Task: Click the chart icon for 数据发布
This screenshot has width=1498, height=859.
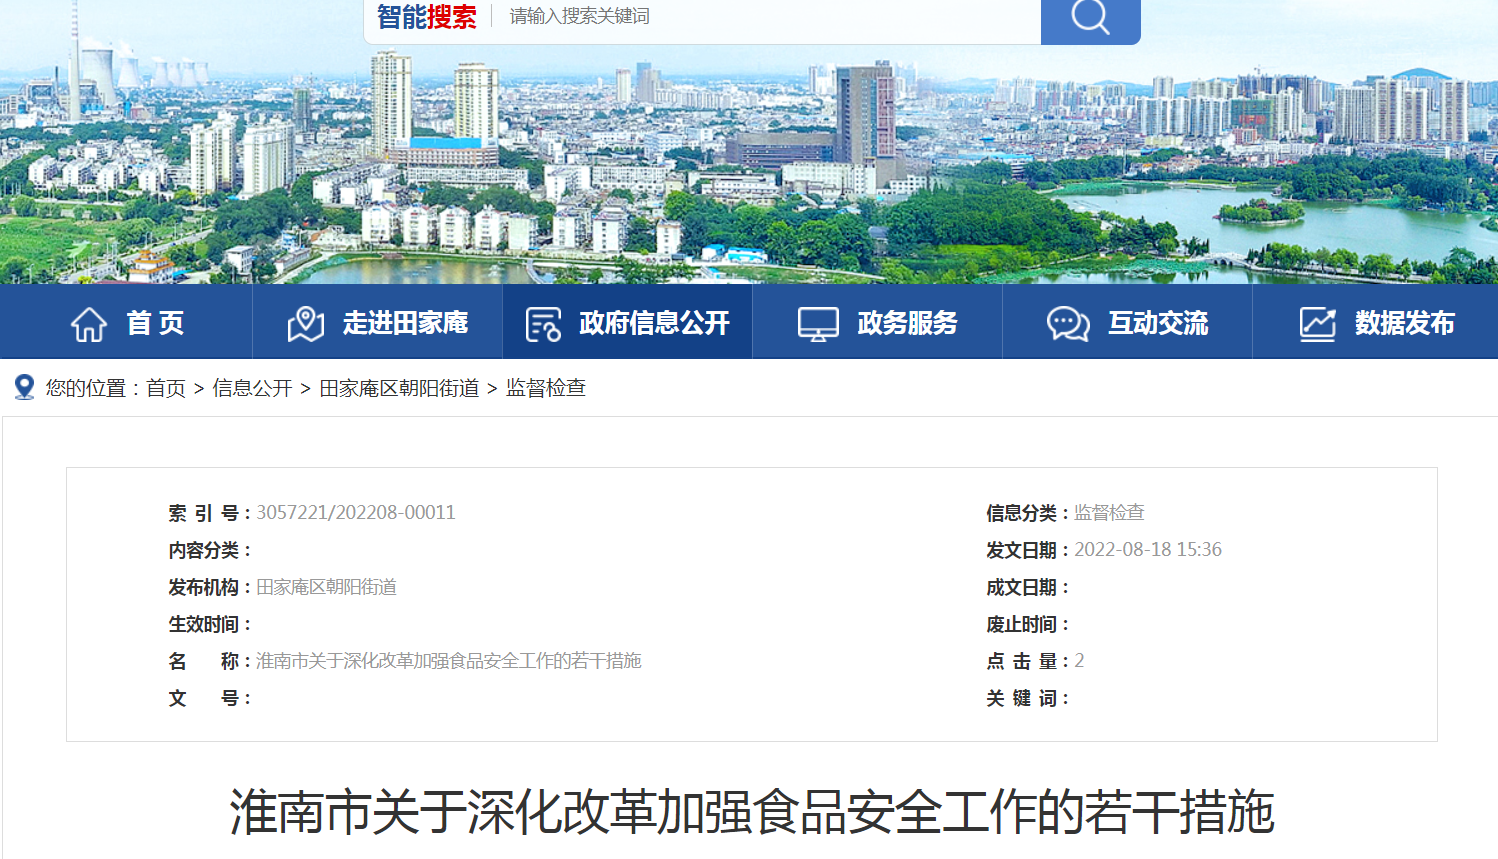Action: pyautogui.click(x=1317, y=321)
